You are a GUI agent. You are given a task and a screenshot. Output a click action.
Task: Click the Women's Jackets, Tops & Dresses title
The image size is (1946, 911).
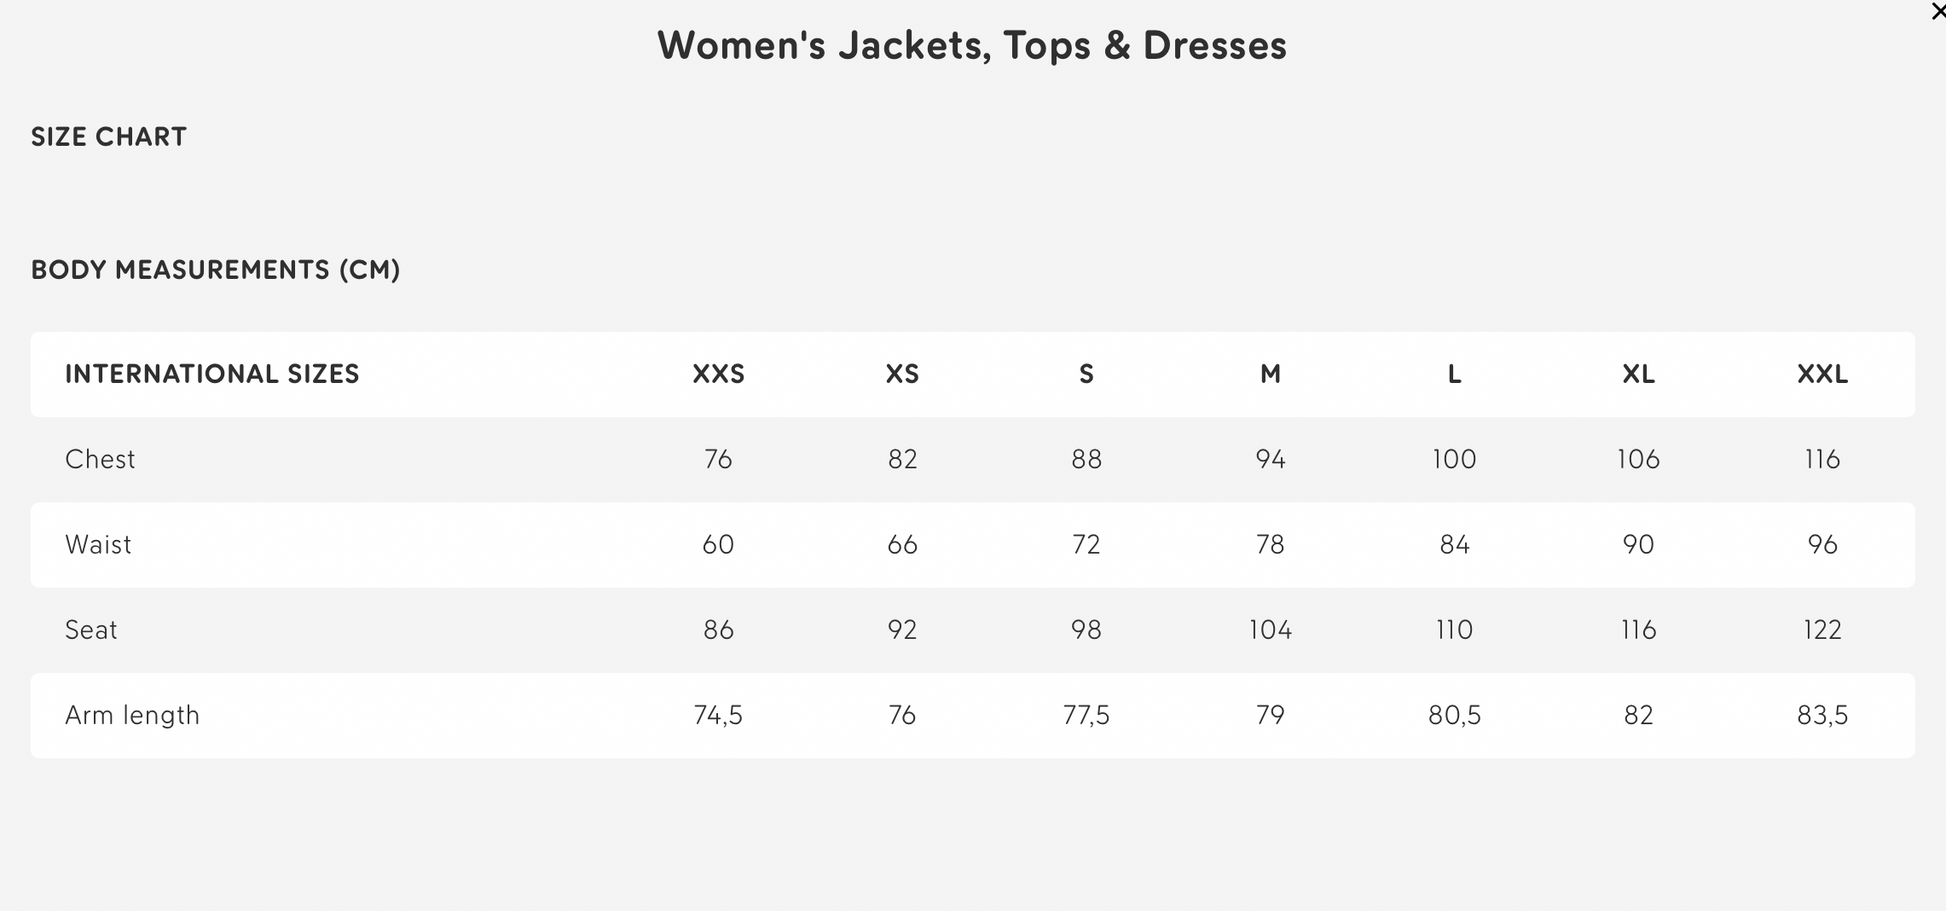pyautogui.click(x=971, y=45)
